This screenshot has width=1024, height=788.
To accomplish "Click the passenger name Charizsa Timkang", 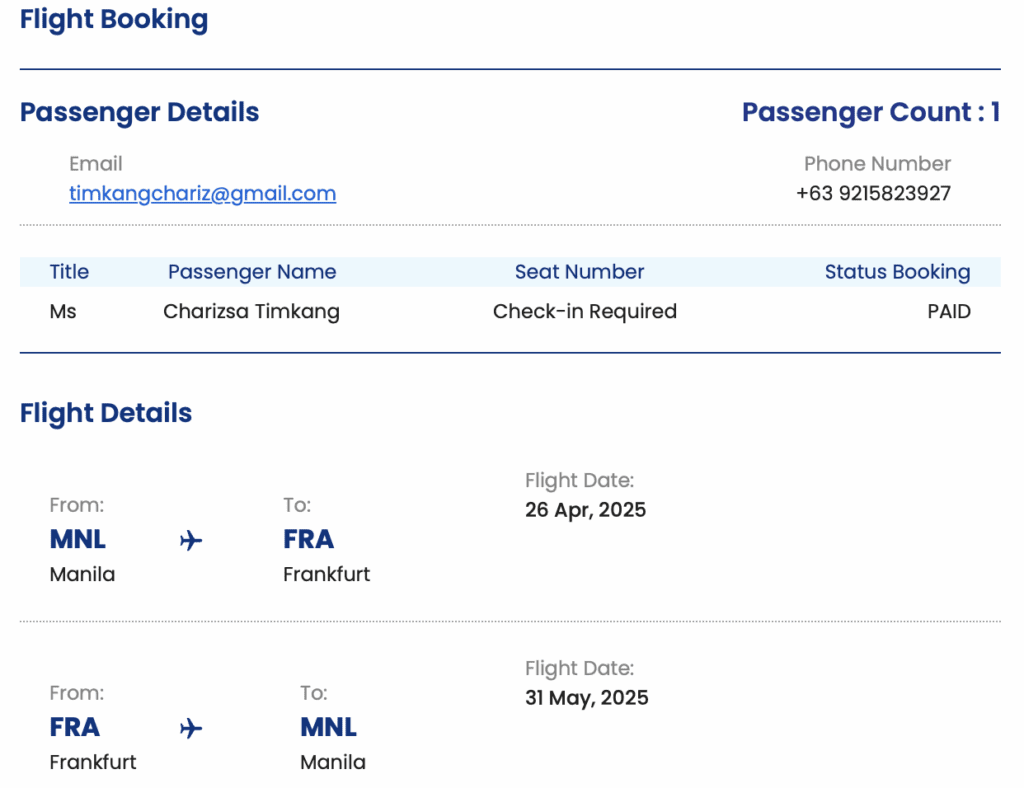I will [x=251, y=311].
